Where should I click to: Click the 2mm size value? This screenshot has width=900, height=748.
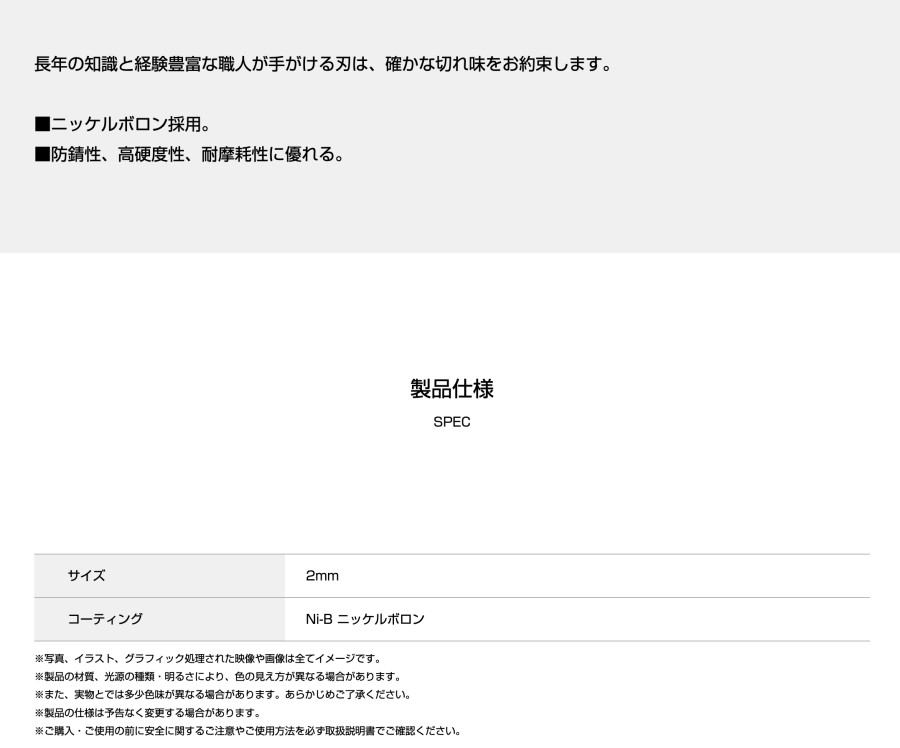pyautogui.click(x=322, y=576)
